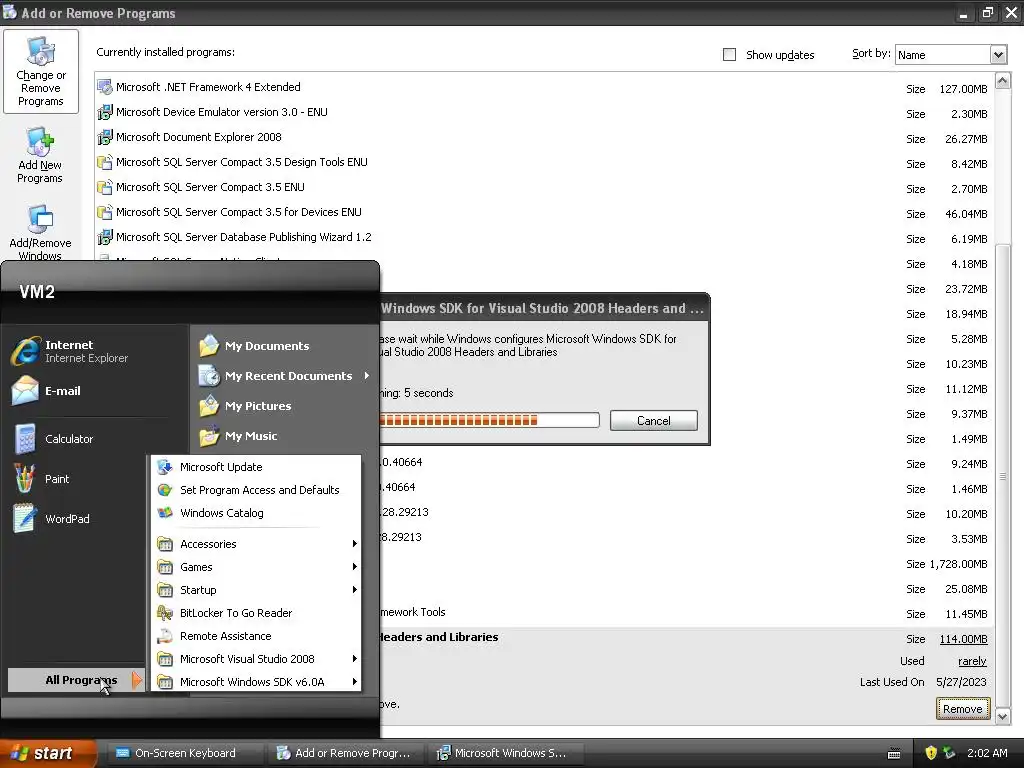Viewport: 1024px width, 768px height.
Task: Click Microsoft .NET Framework 4 Extended icon
Action: [104, 87]
